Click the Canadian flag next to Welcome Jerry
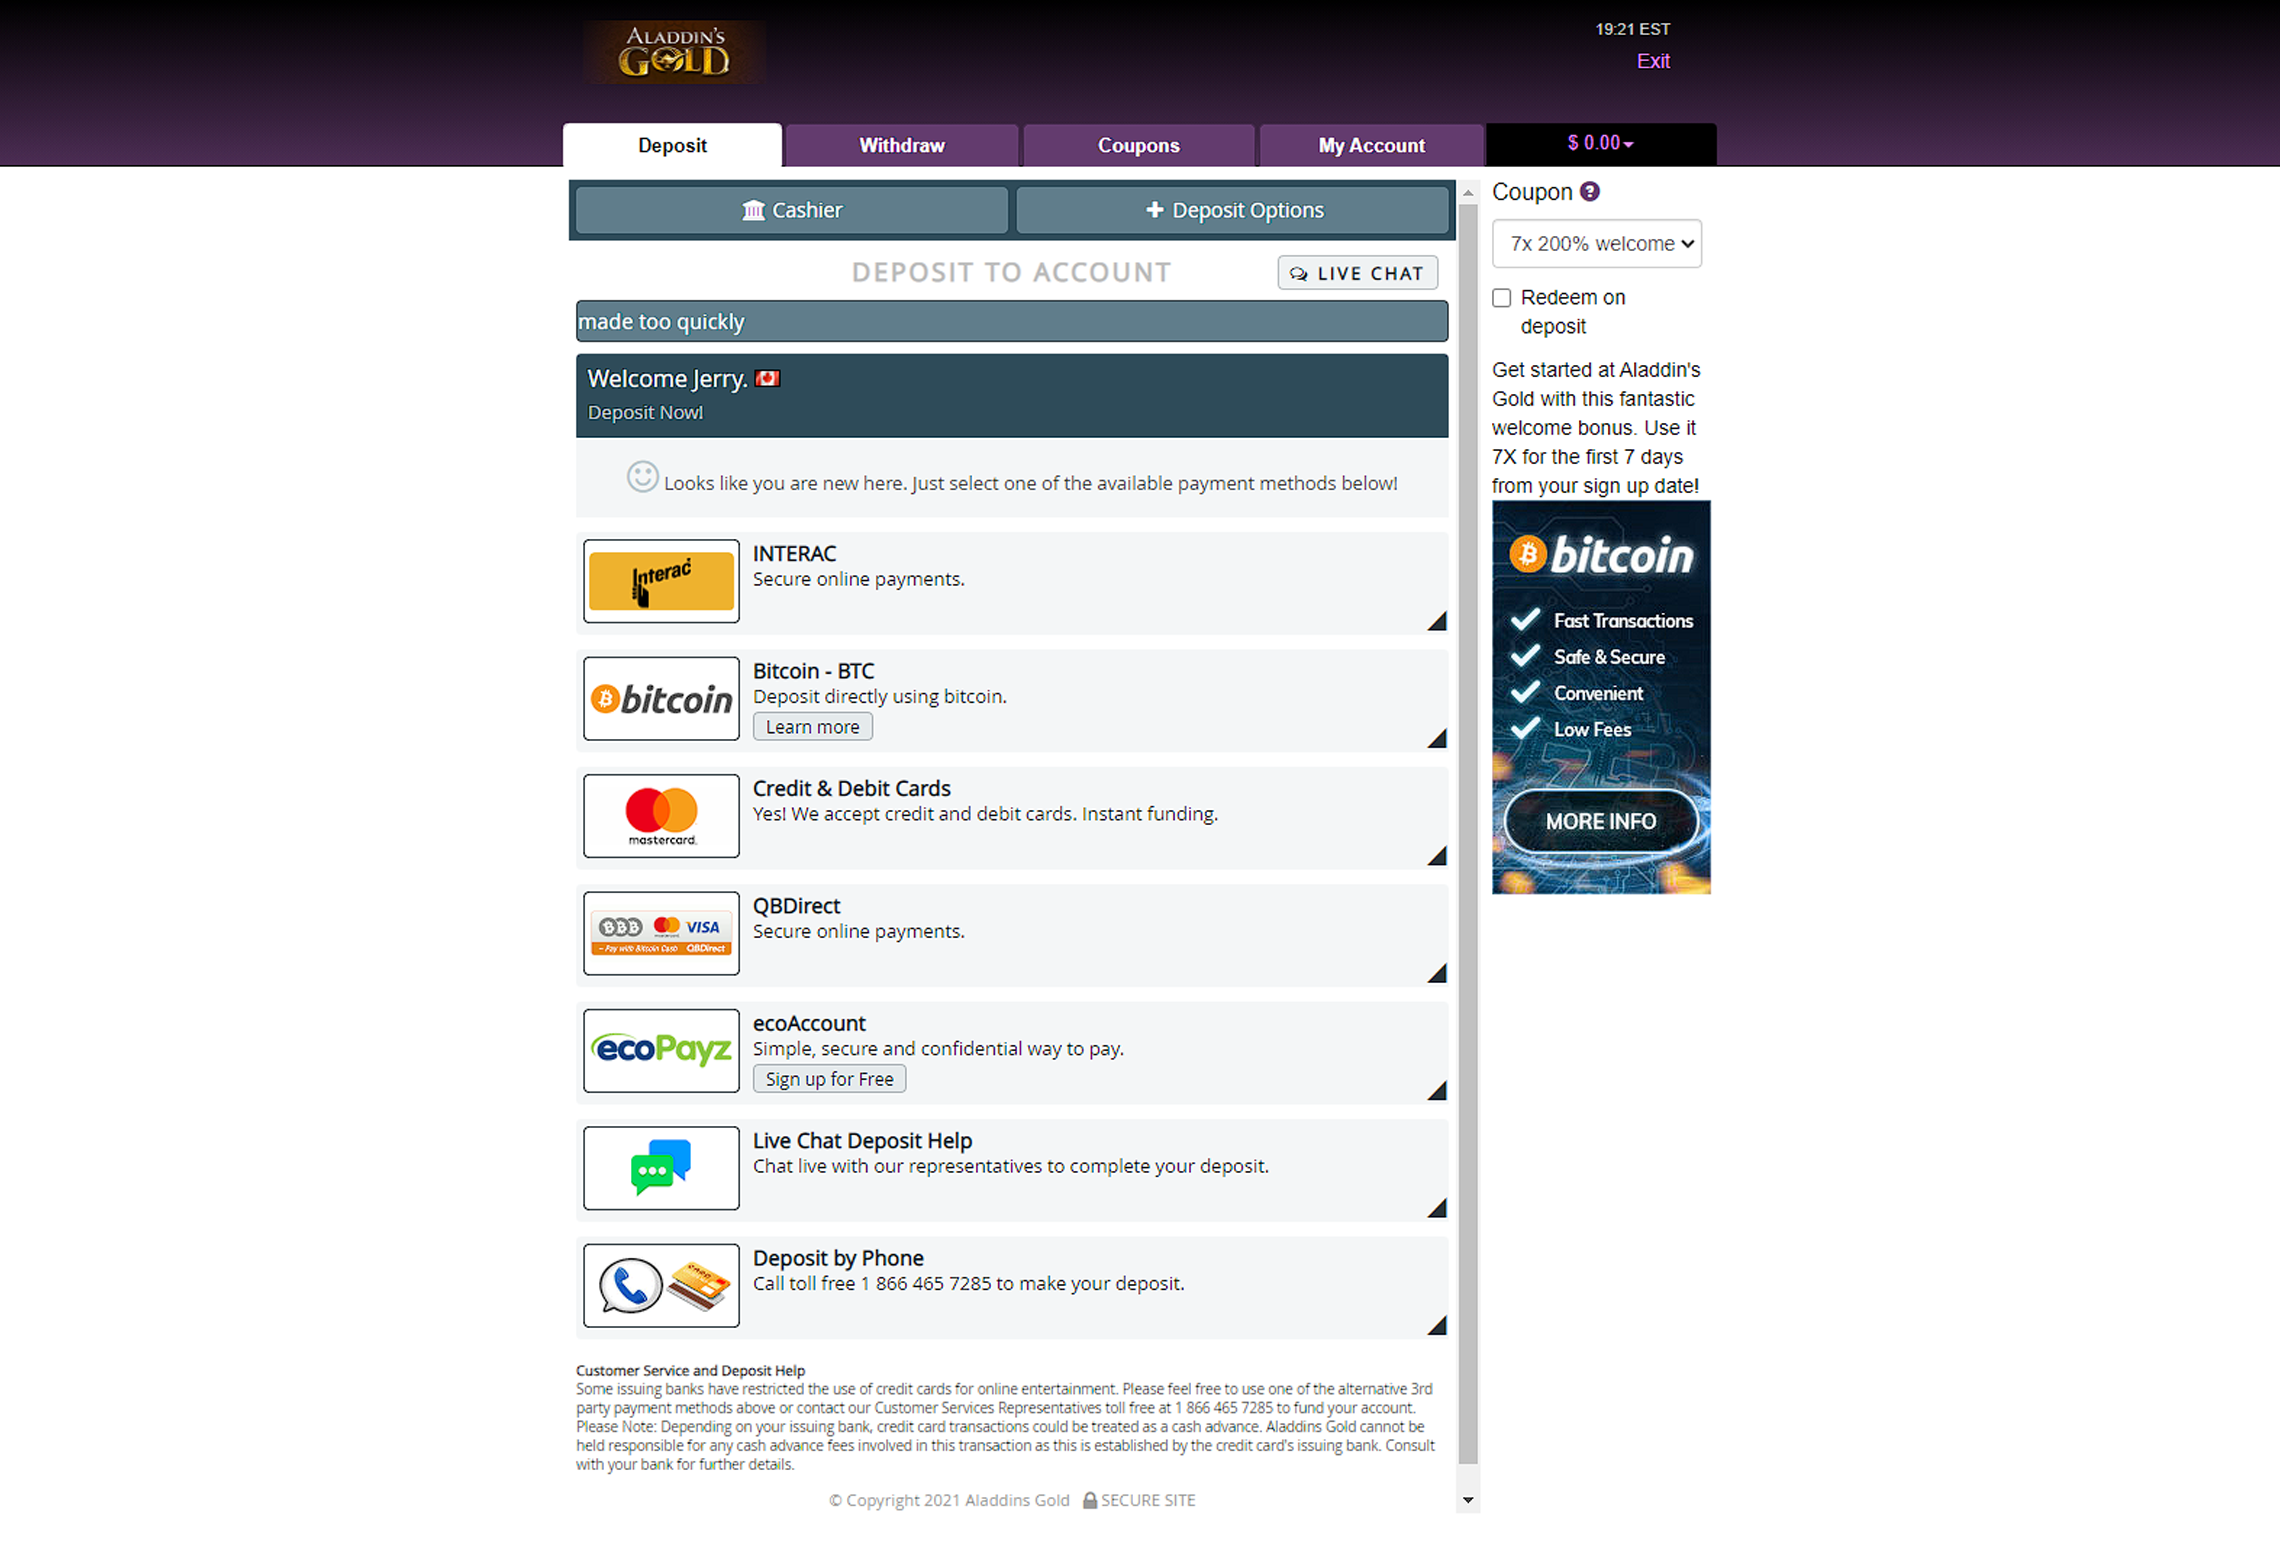This screenshot has height=1560, width=2280. tap(767, 379)
